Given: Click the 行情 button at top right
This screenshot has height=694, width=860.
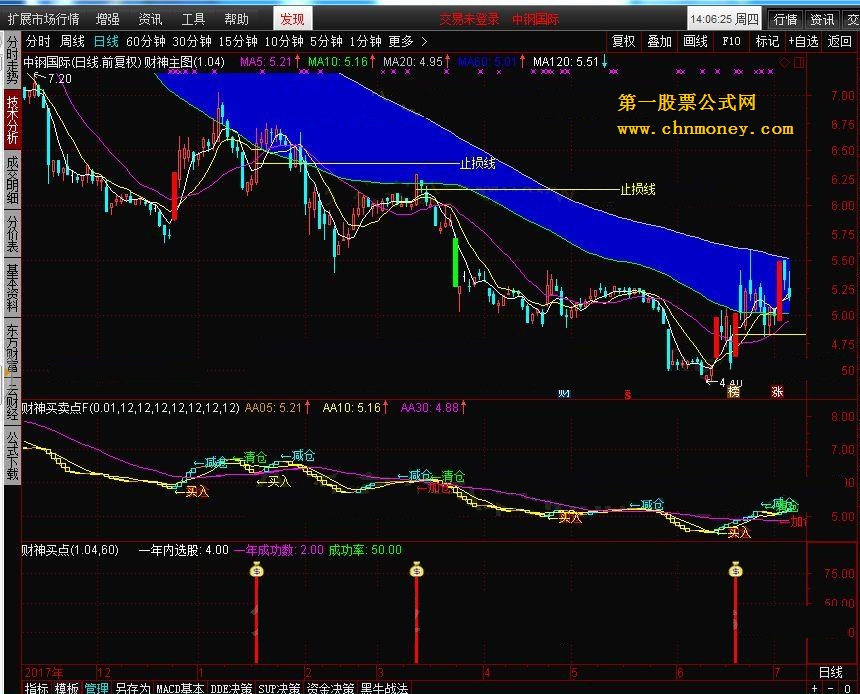Looking at the screenshot, I should (x=785, y=20).
